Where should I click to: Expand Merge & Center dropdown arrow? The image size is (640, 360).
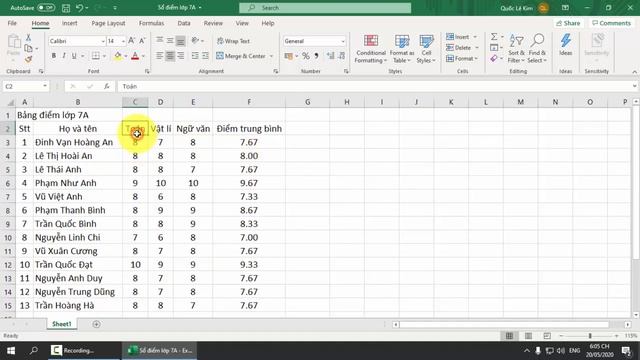[x=271, y=56]
